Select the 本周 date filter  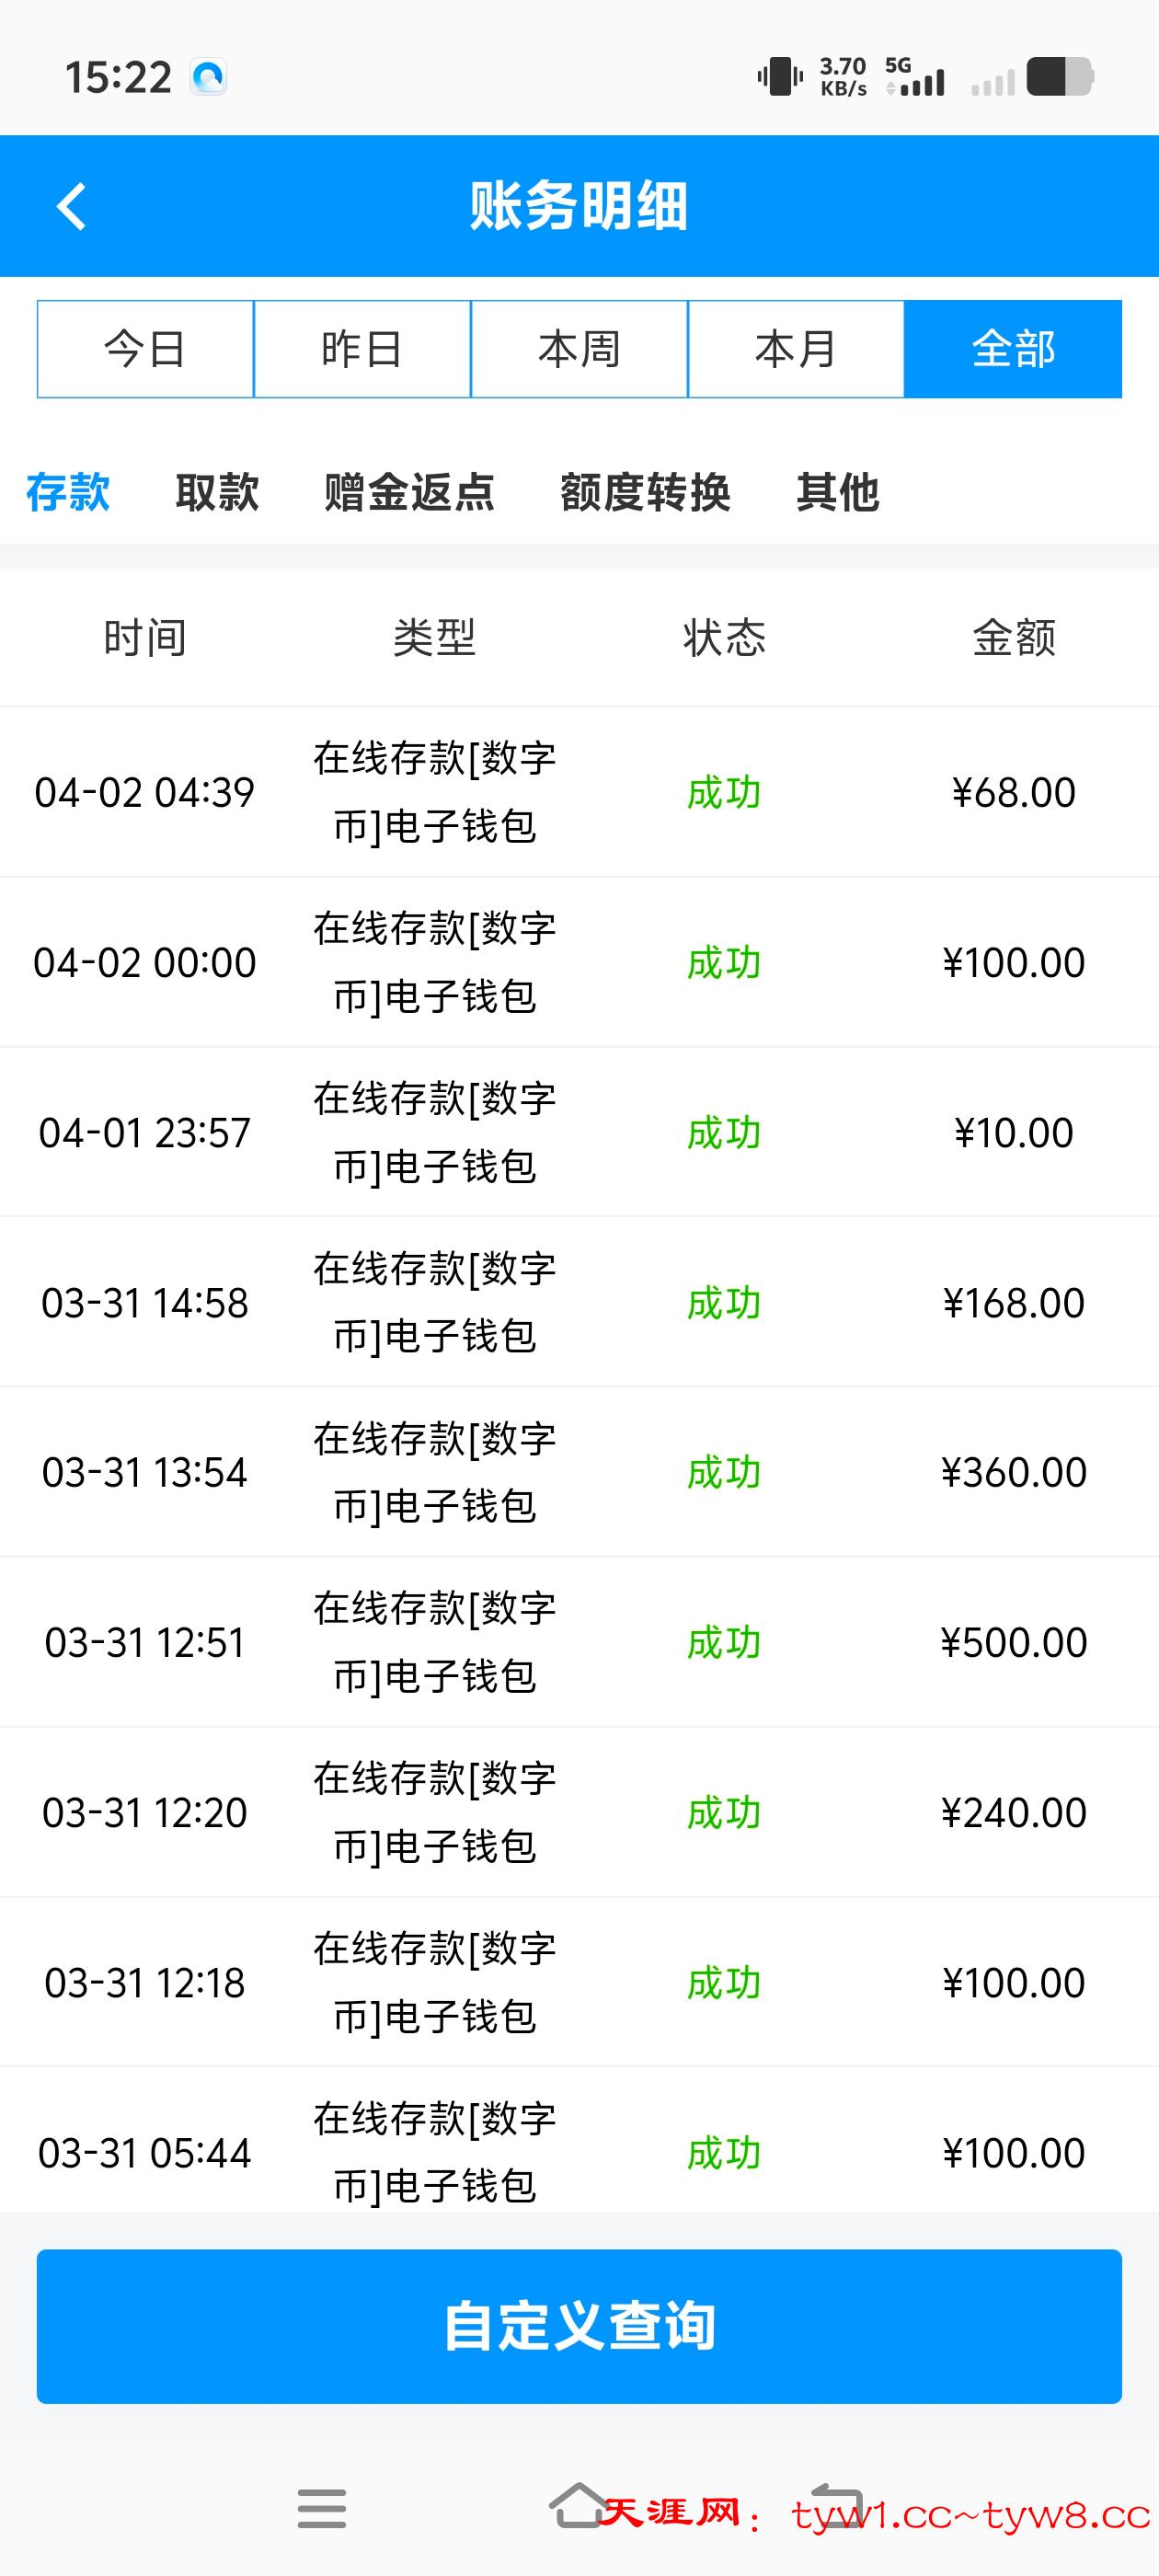(x=579, y=349)
